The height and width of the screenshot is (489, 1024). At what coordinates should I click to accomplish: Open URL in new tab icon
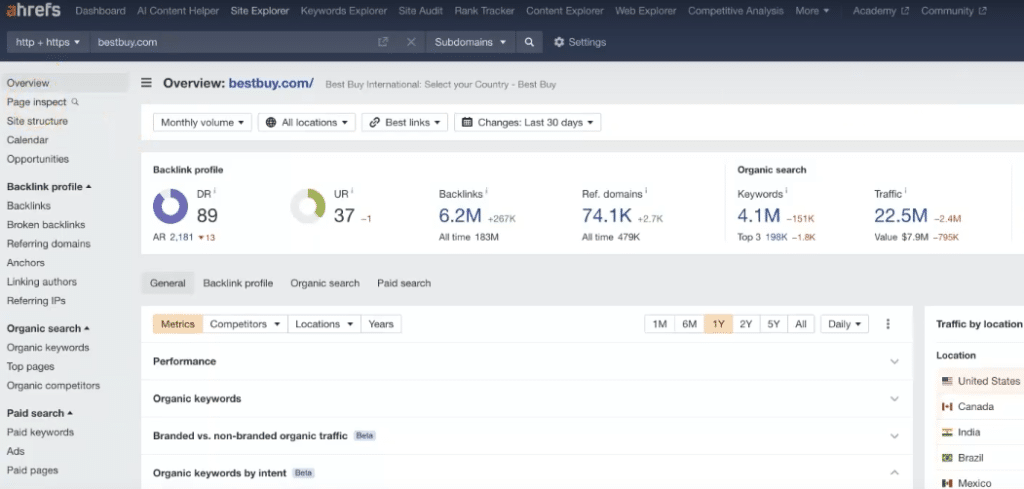coord(383,42)
